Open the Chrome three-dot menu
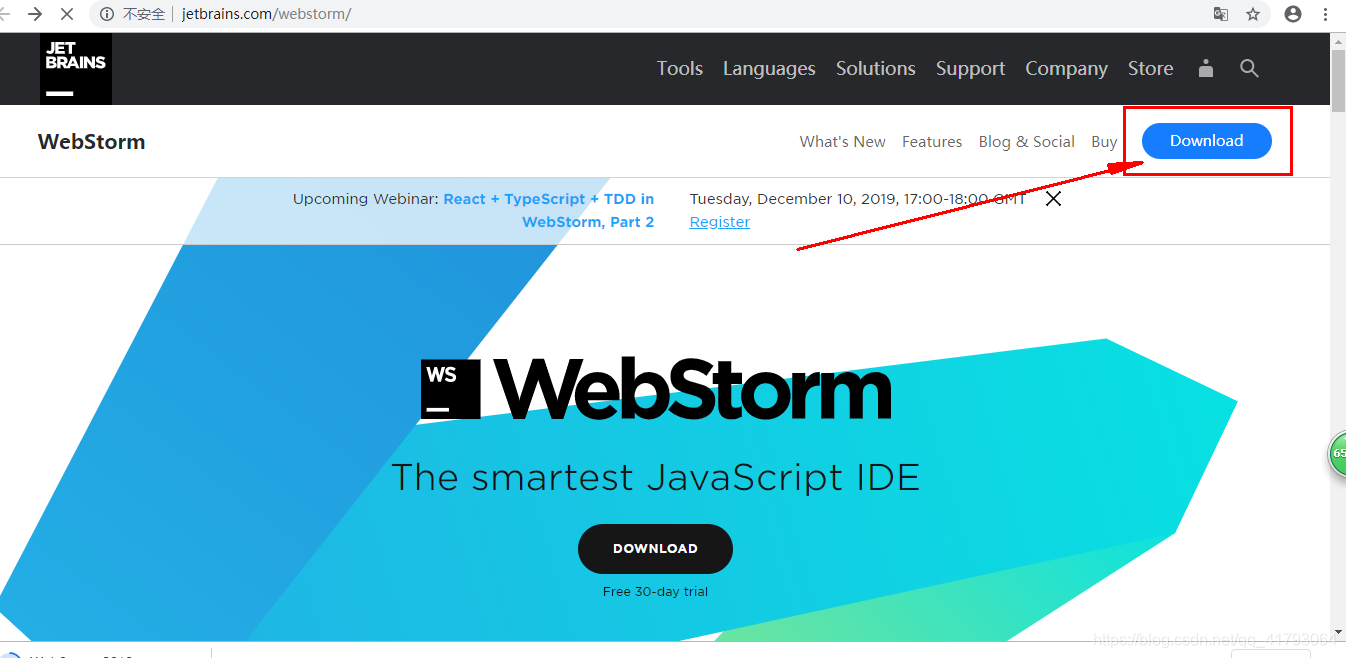 point(1324,15)
